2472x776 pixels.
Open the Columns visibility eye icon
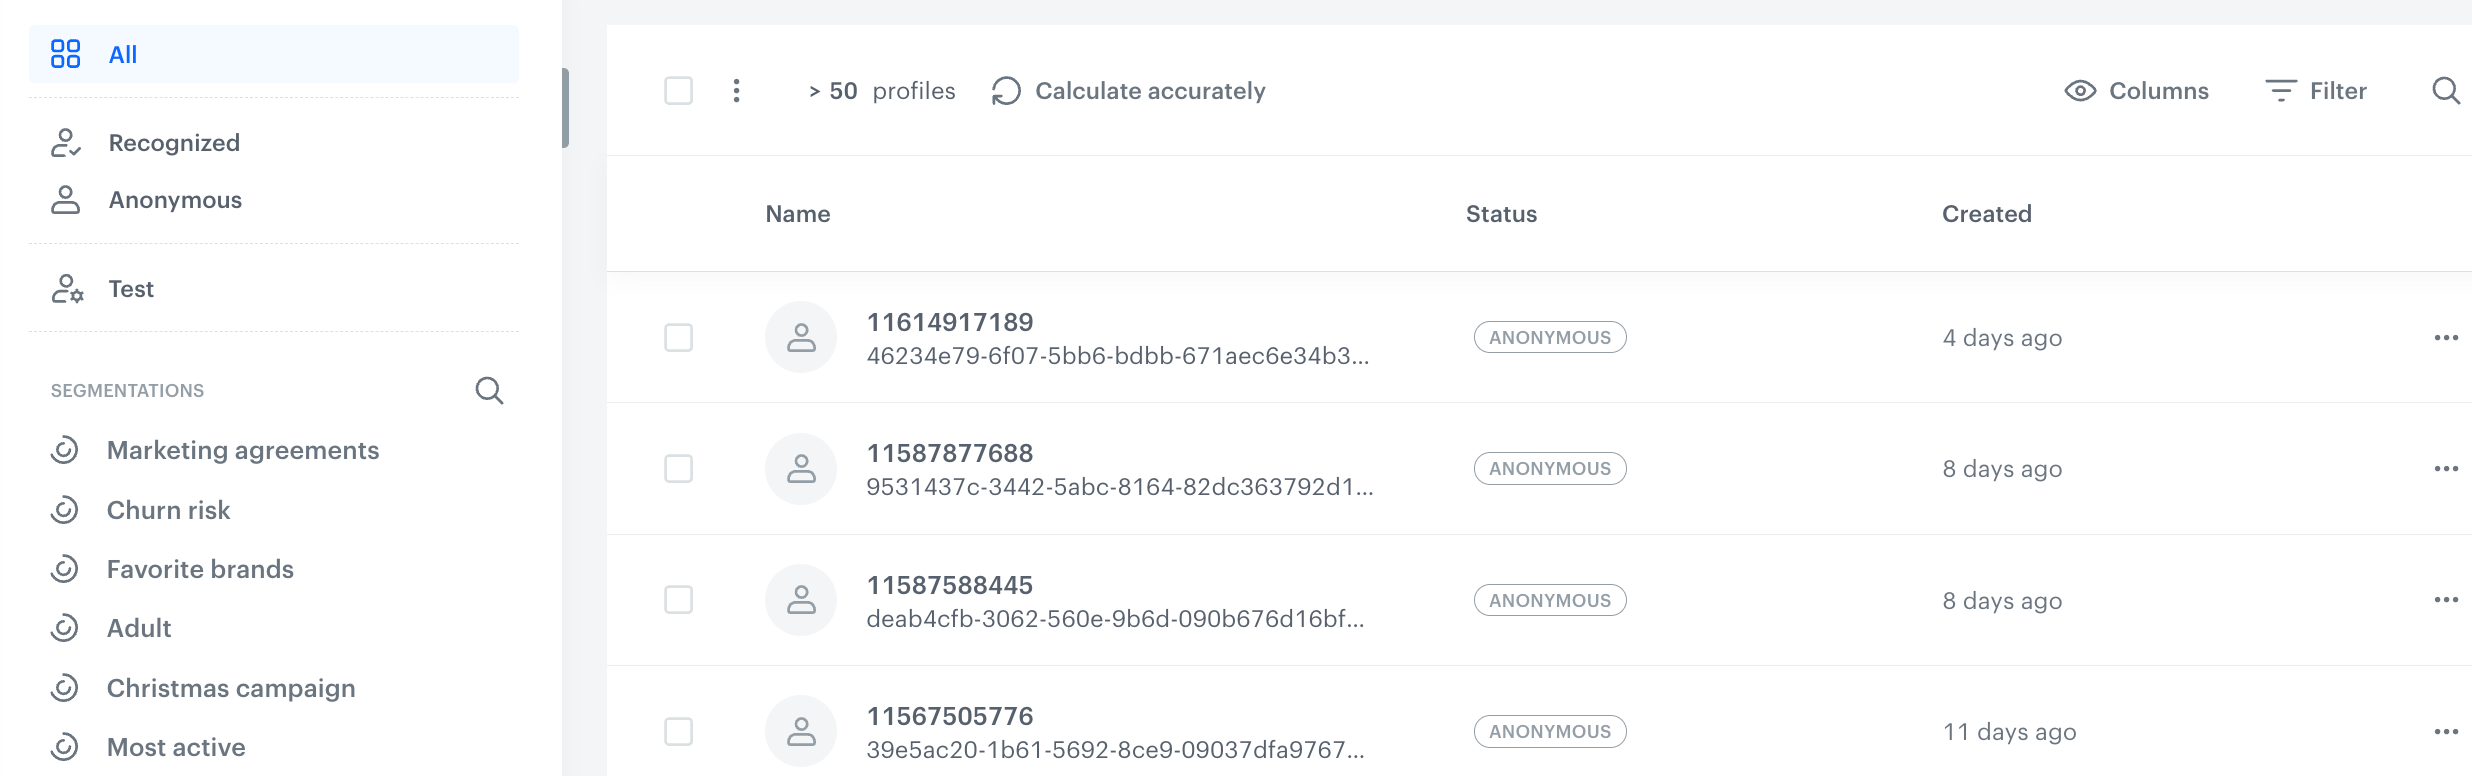(x=2081, y=90)
